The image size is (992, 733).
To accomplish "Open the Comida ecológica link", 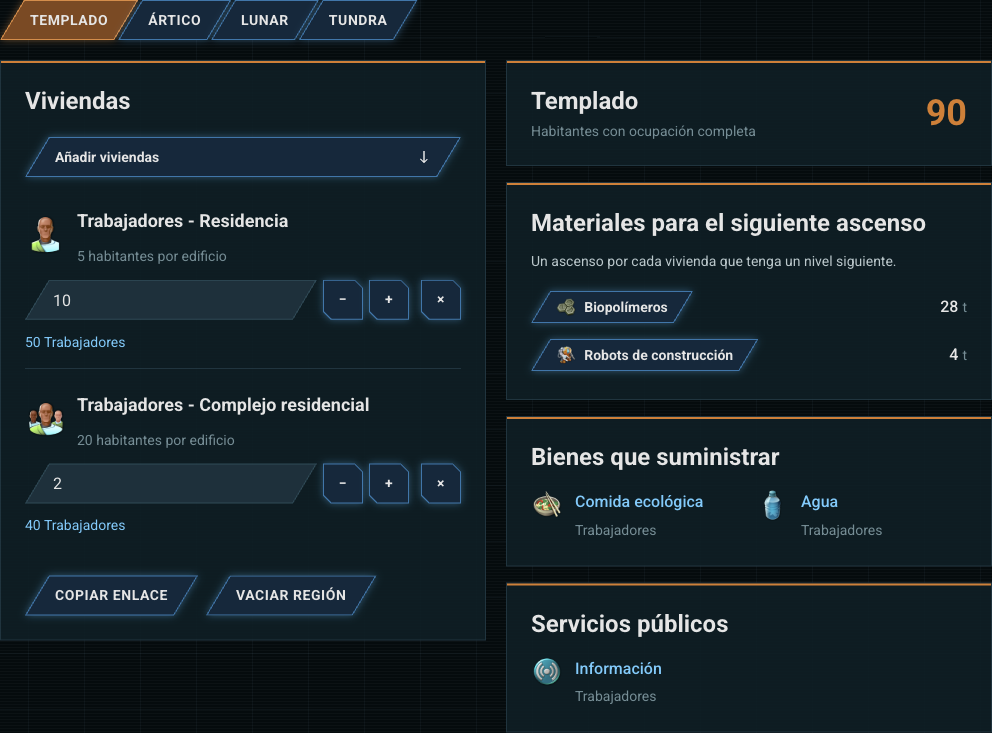I will [639, 502].
